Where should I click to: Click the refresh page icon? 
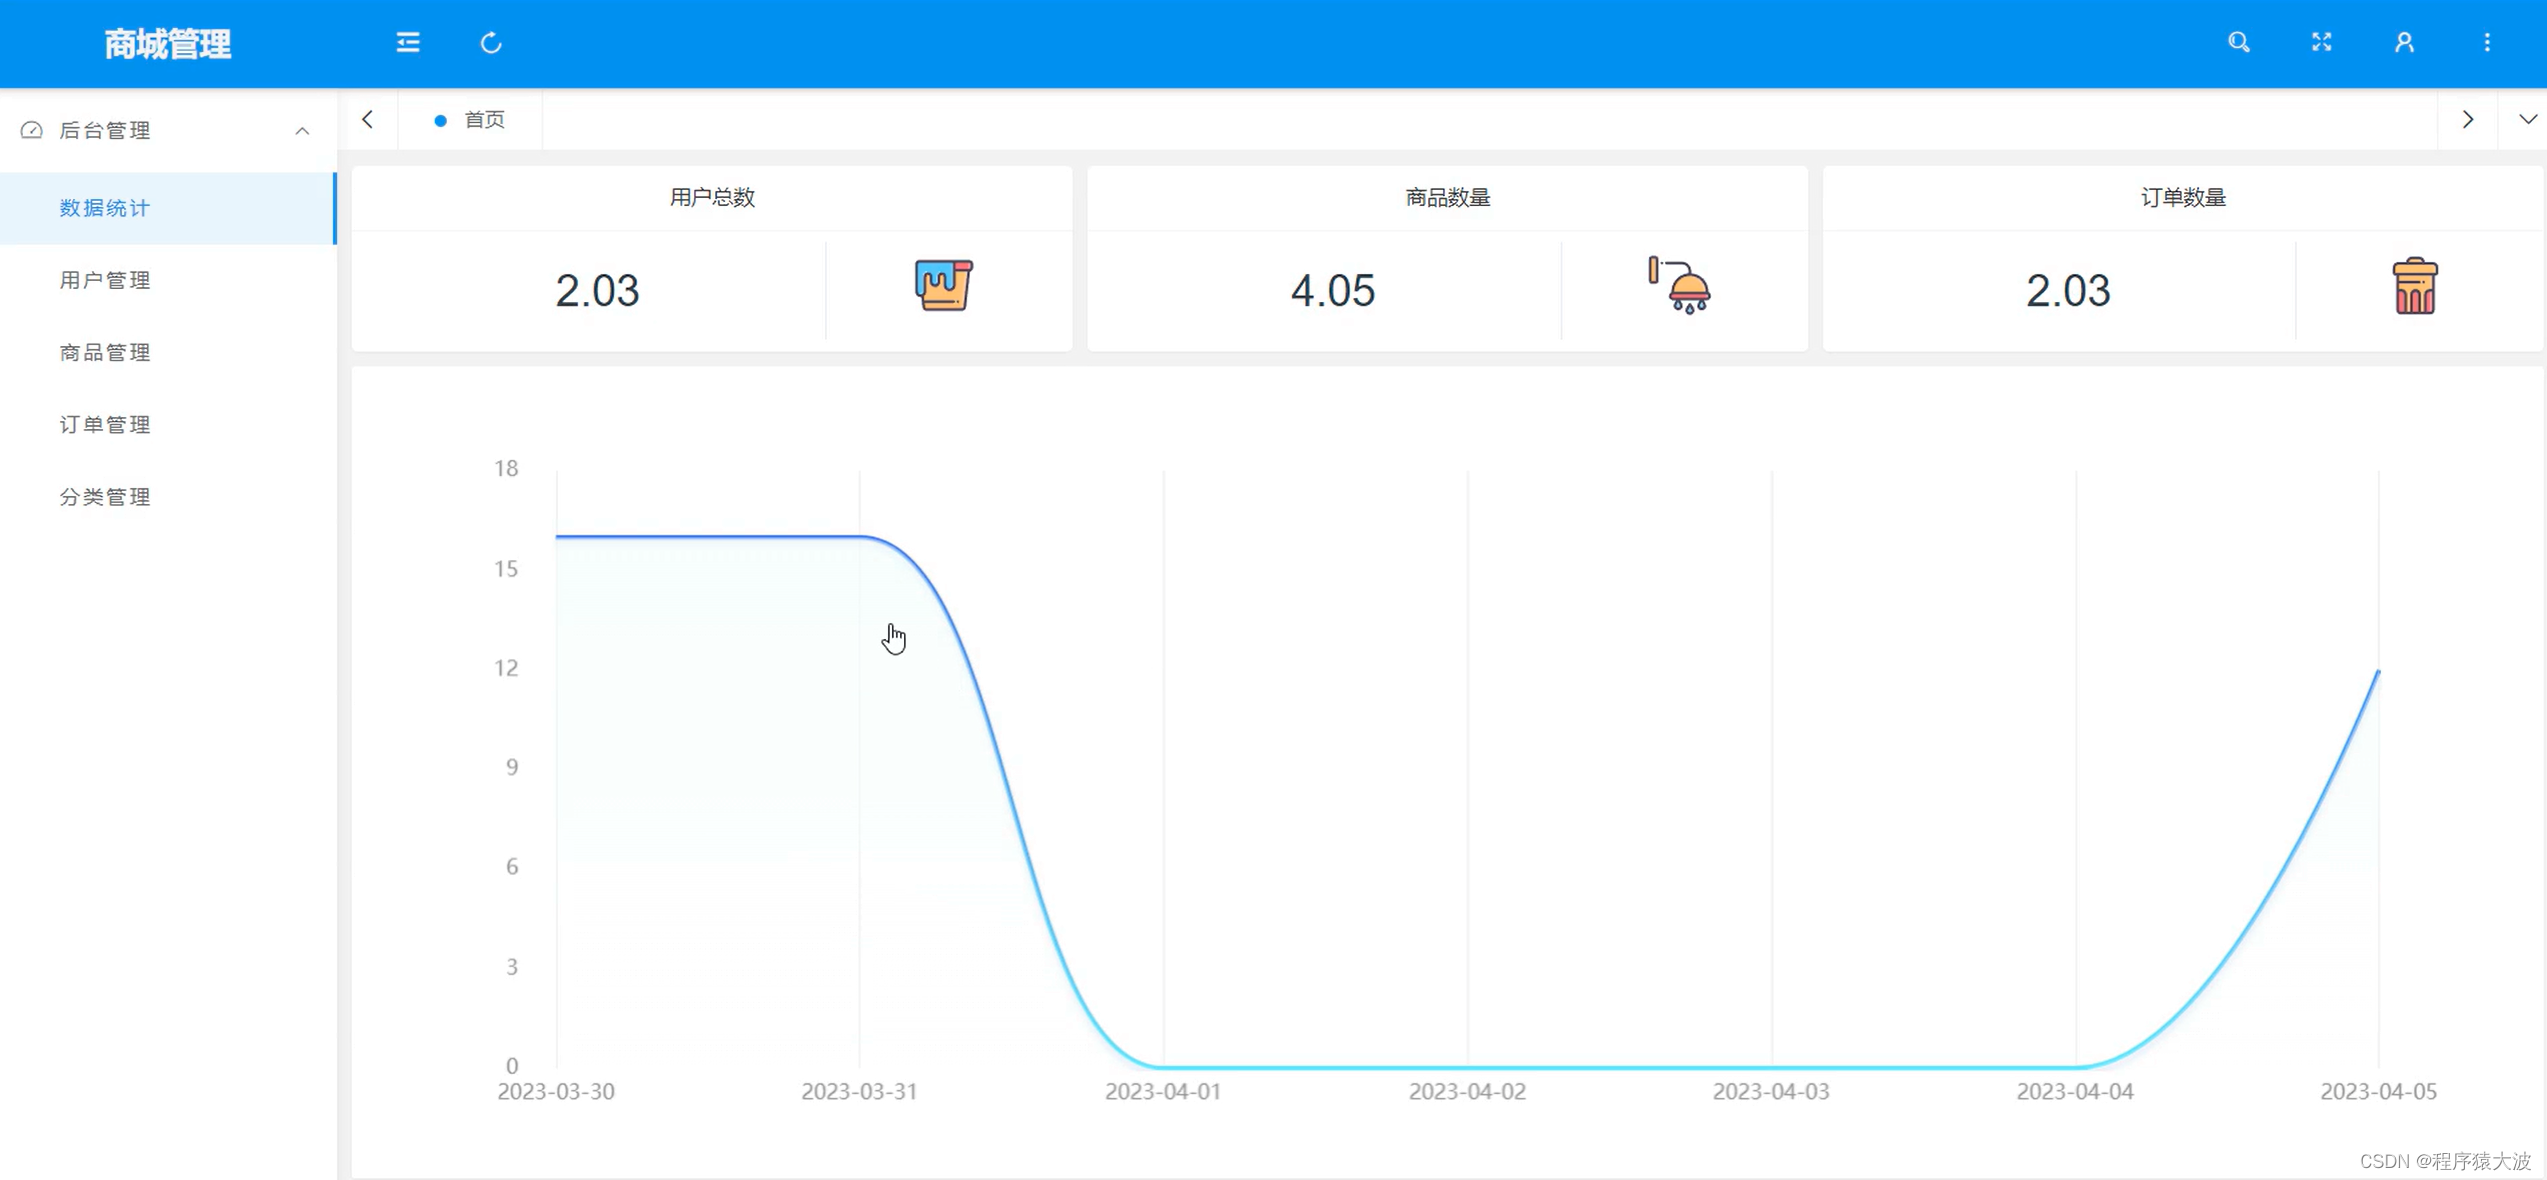[490, 42]
